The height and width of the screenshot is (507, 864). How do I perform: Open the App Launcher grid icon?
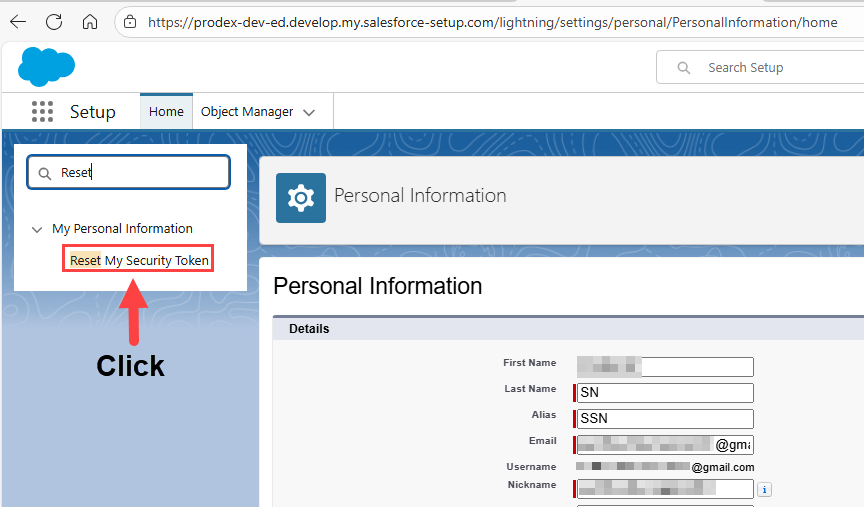coord(42,112)
